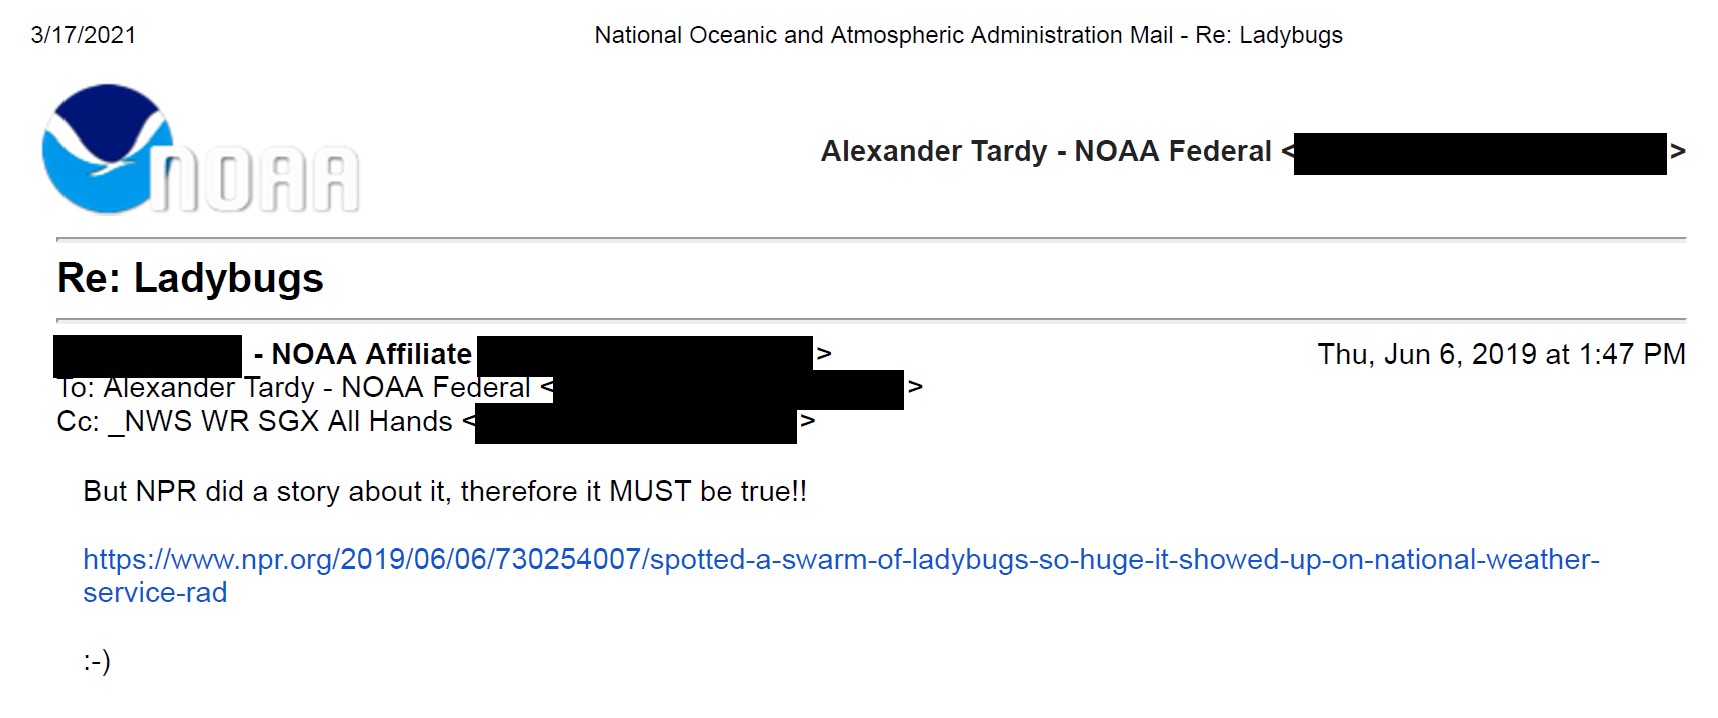Click the "Cc: _NWS WR SGX All Hands" recipient
This screenshot has height=718, width=1718.
[255, 422]
